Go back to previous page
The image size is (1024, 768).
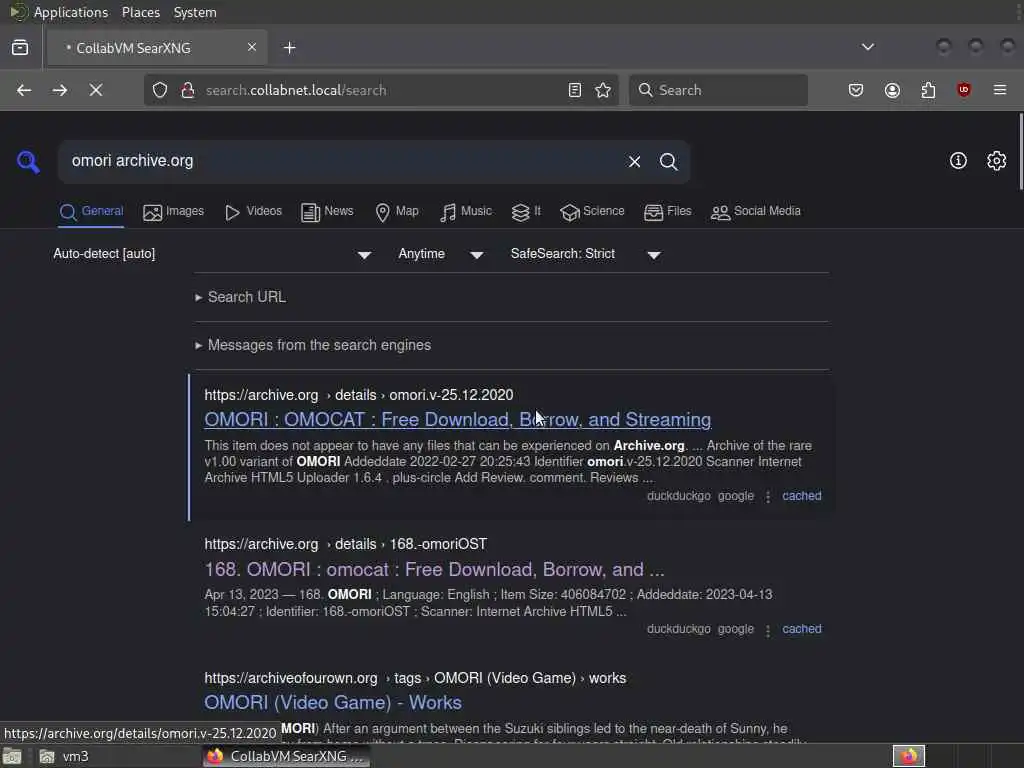click(x=24, y=90)
